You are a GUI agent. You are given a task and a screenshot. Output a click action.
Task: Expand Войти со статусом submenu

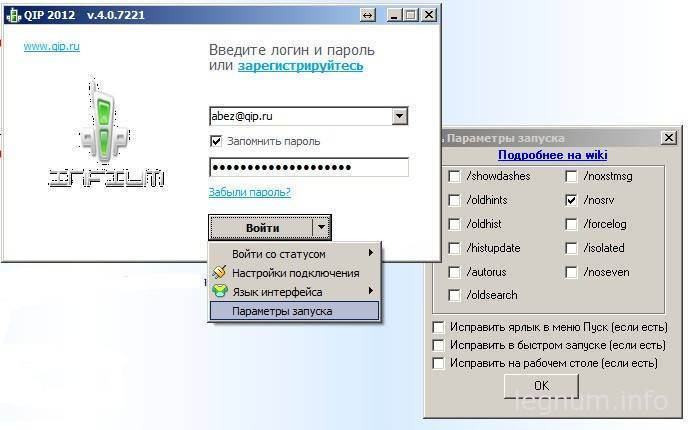(x=294, y=254)
